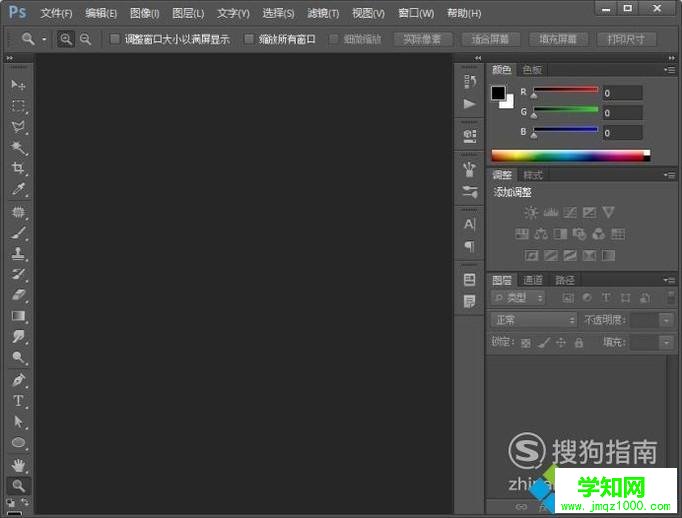682x518 pixels.
Task: Toggle lock transparent pixels
Action: coord(525,343)
